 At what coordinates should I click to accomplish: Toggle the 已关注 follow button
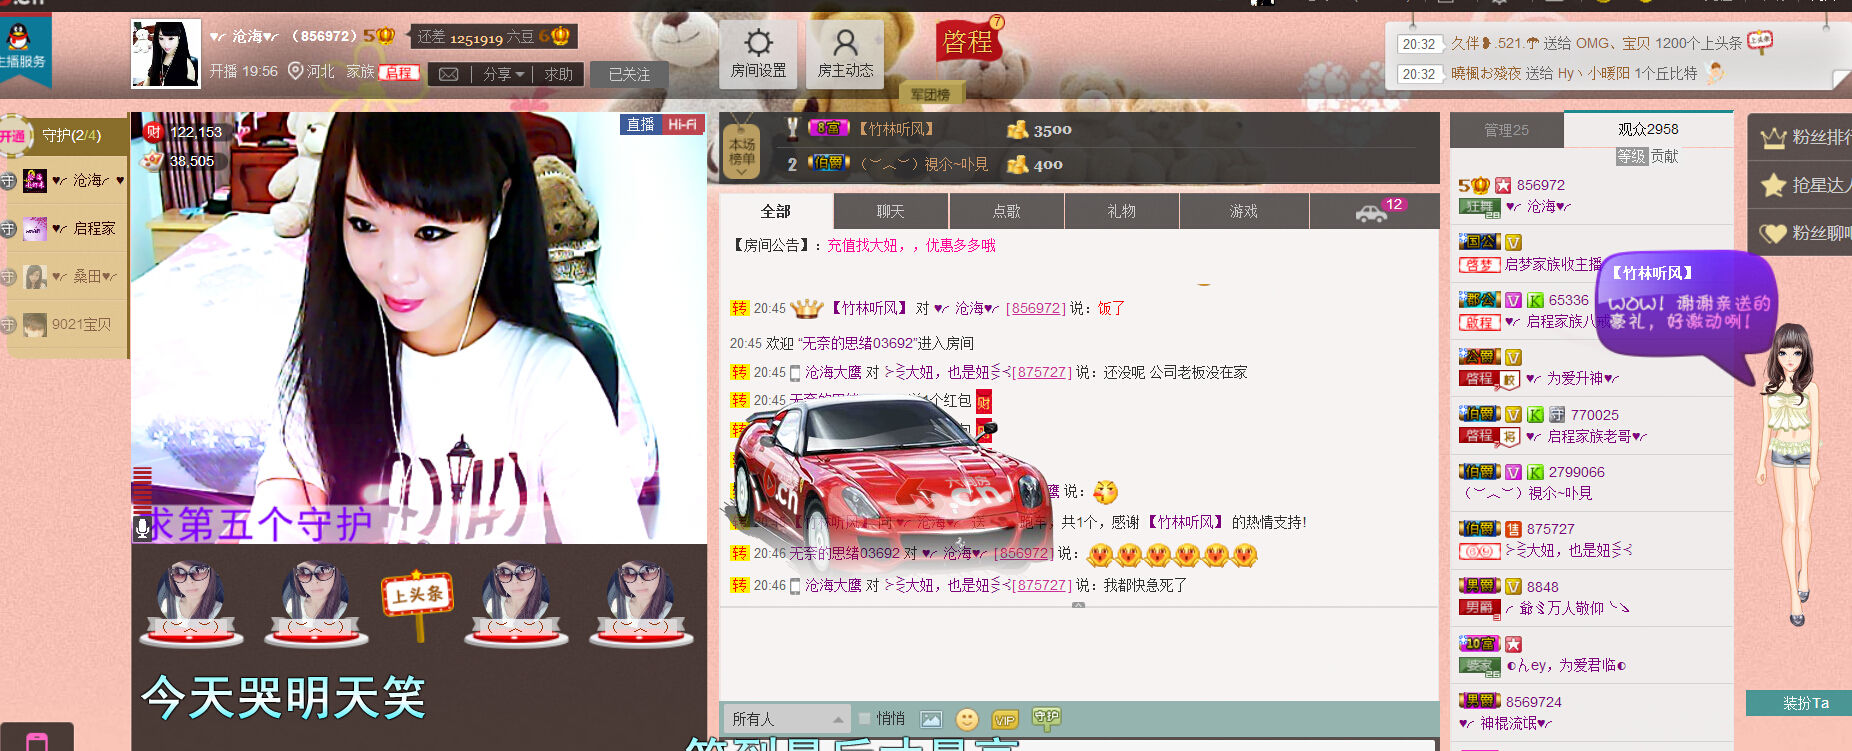pos(629,75)
